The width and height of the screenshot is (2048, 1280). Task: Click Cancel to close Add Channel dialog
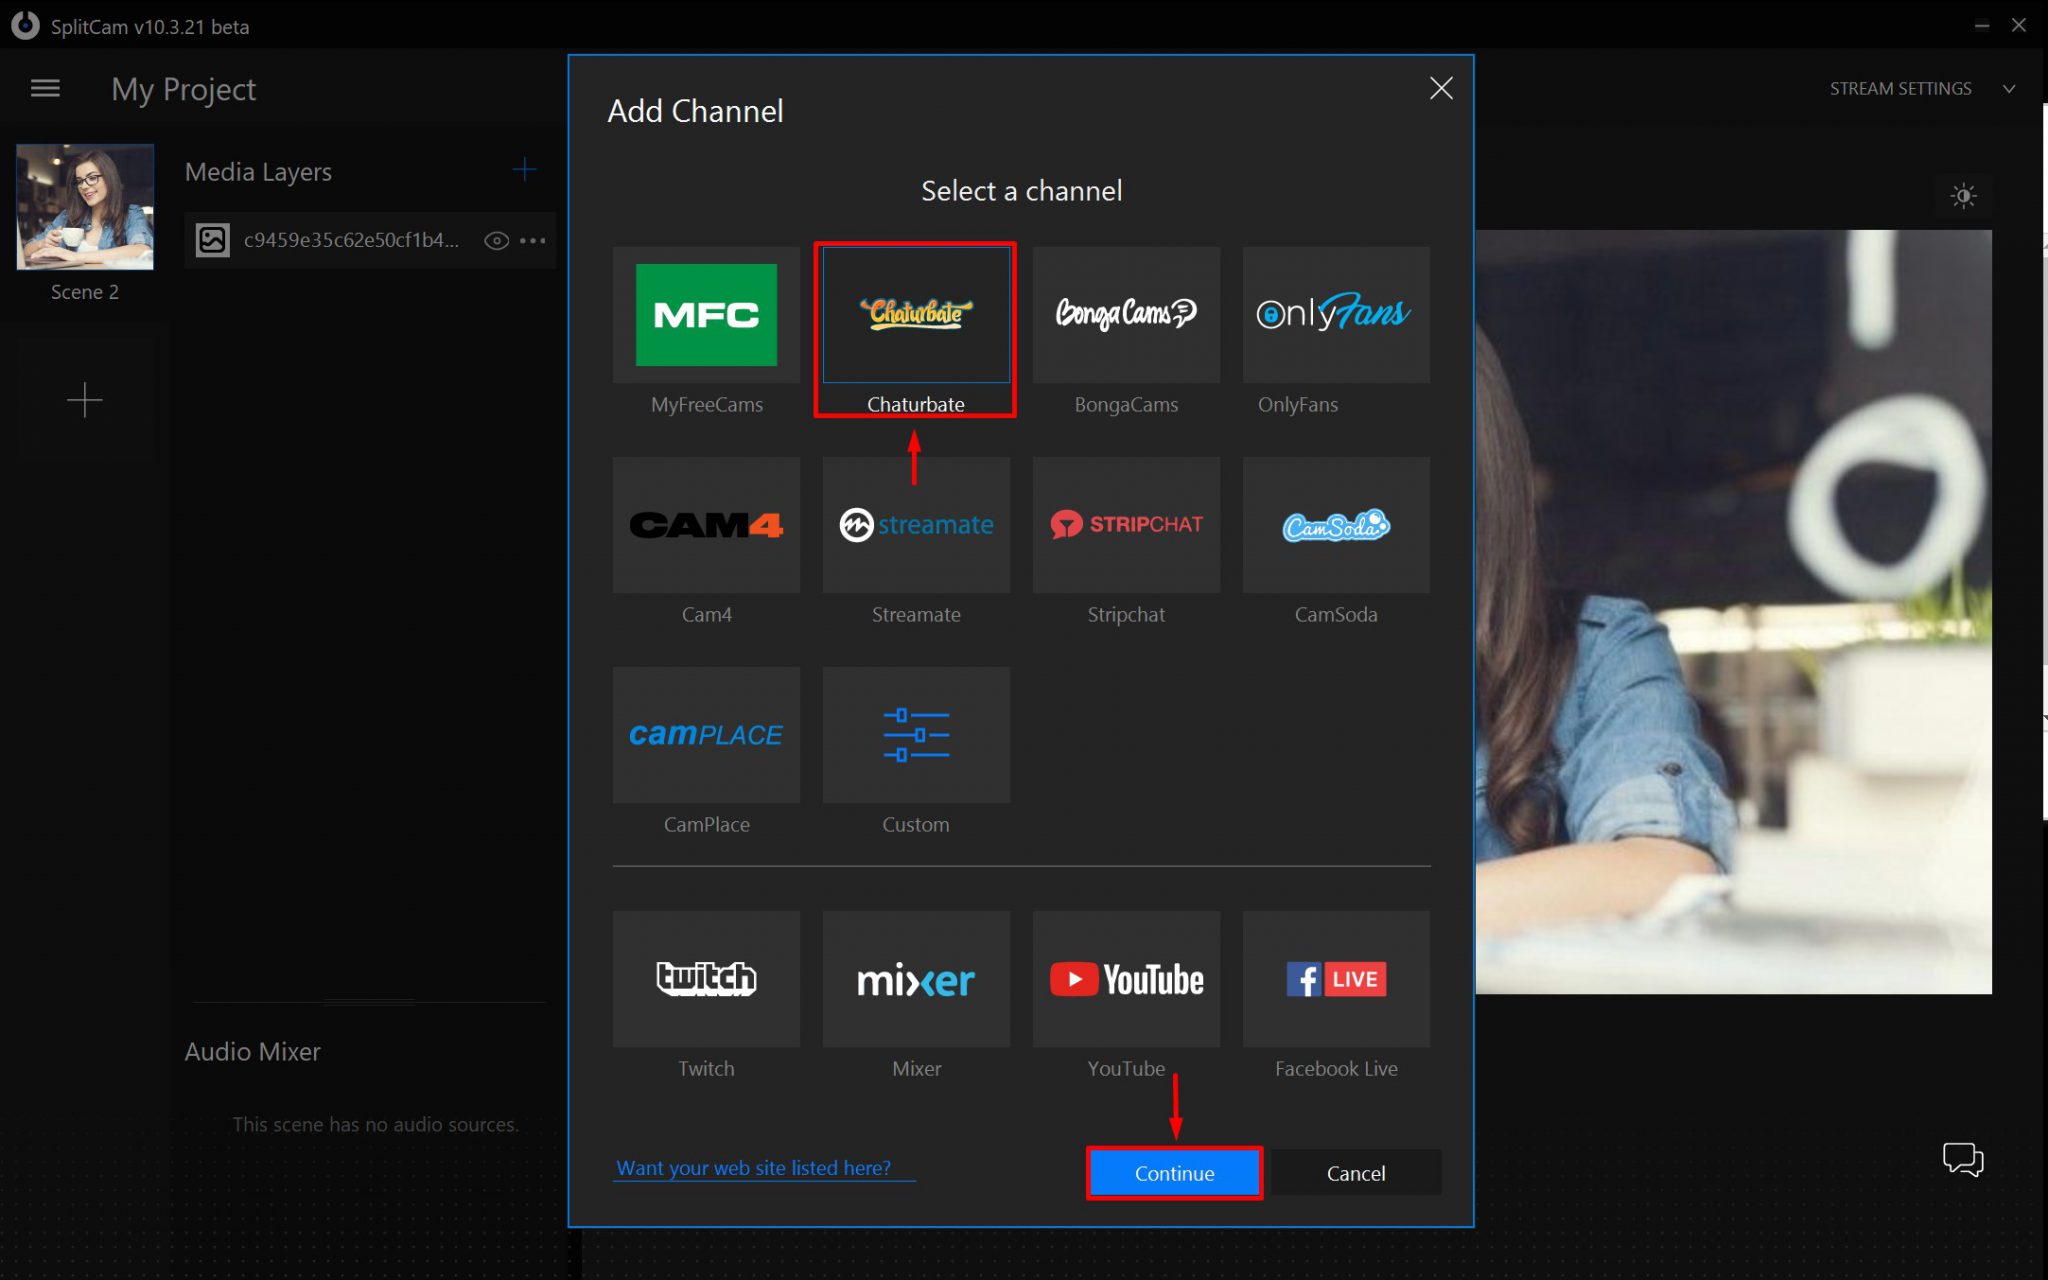click(x=1354, y=1172)
